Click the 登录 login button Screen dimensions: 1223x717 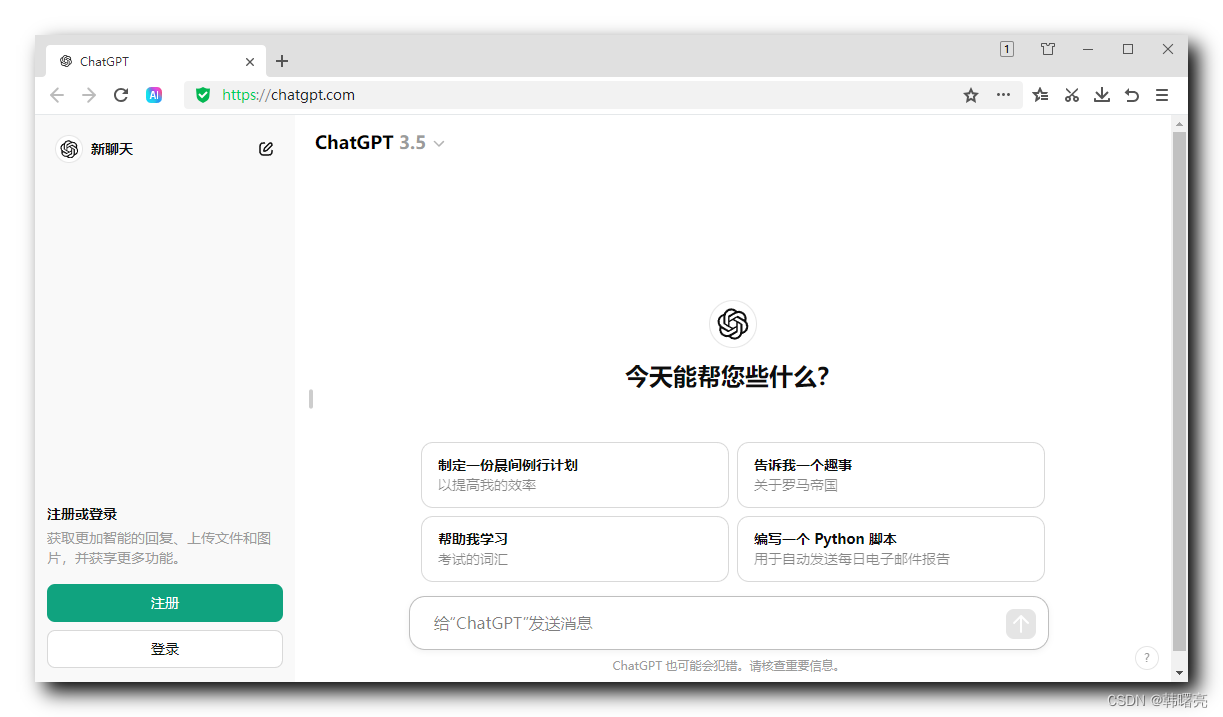(x=165, y=649)
